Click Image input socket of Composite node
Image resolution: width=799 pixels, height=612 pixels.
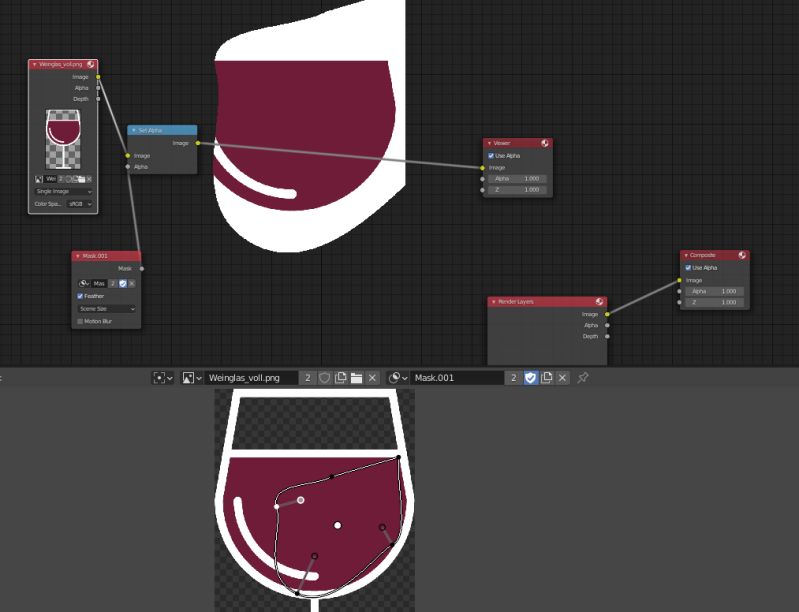coord(679,280)
